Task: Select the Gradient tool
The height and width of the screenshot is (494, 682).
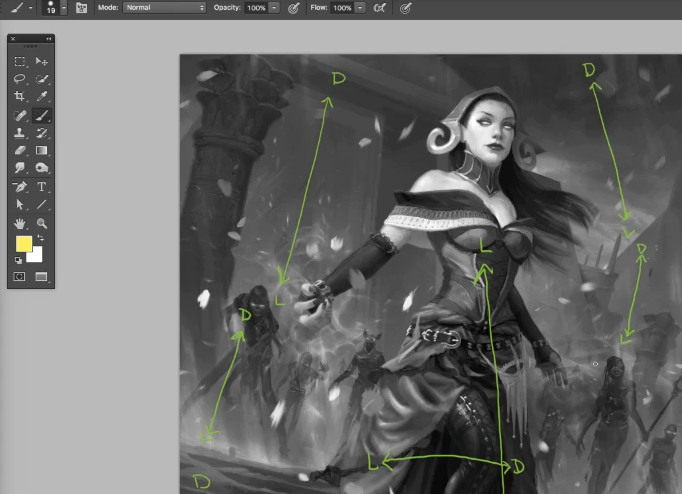Action: point(42,150)
